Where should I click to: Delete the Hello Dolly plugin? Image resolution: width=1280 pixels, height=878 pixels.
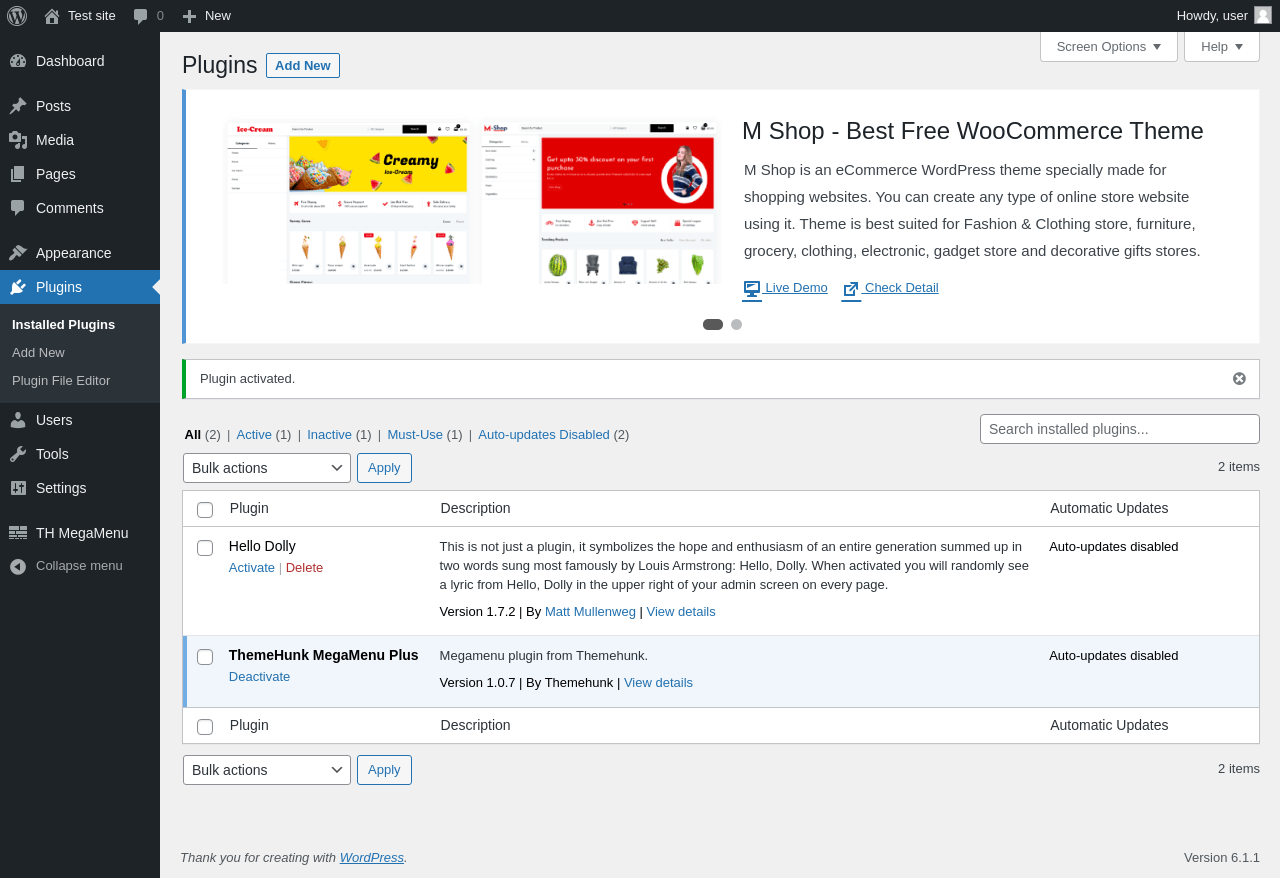coord(304,567)
